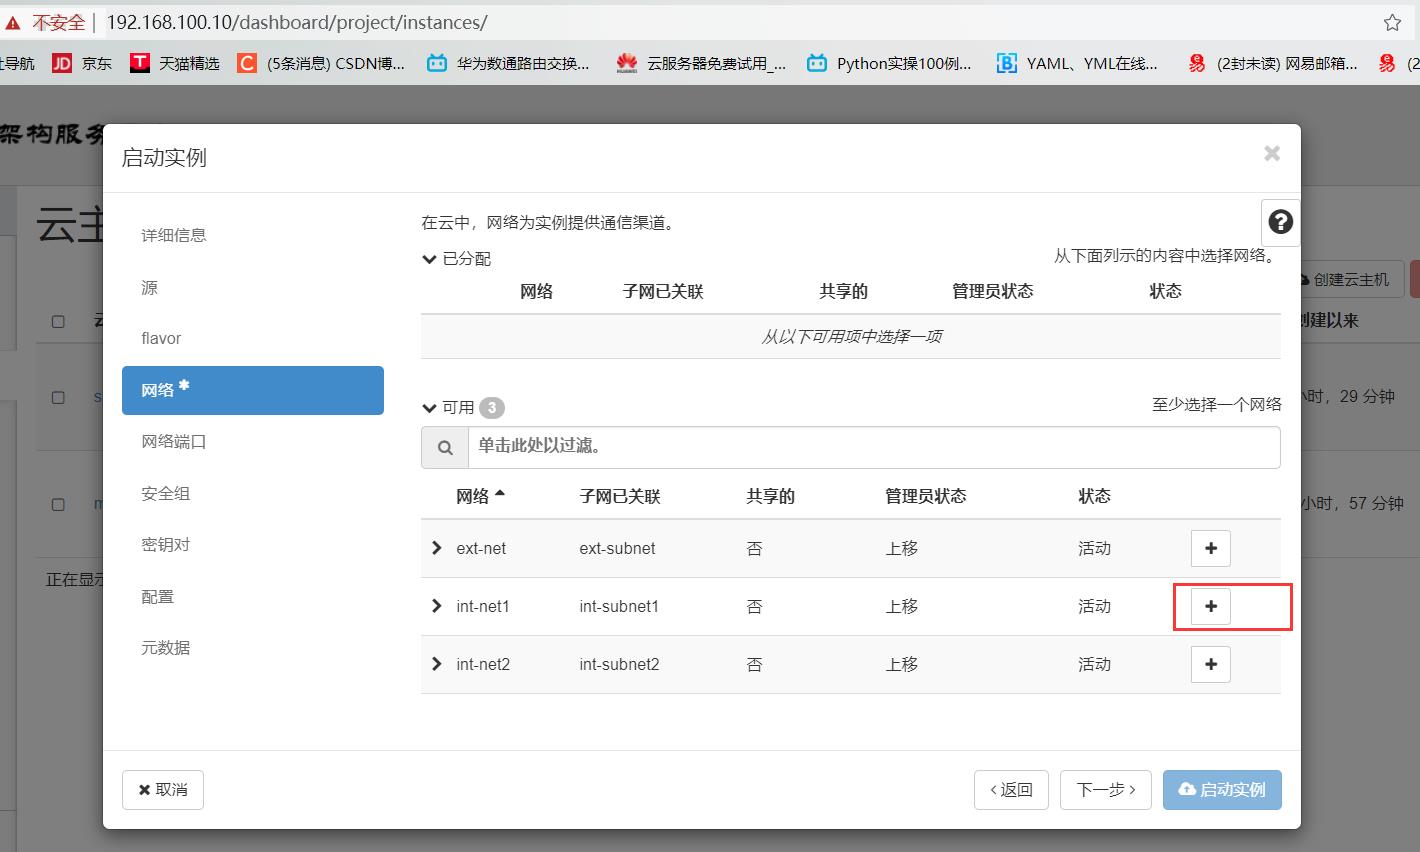Image resolution: width=1420 pixels, height=852 pixels.
Task: Click the int-net2 network name
Action: 483,664
